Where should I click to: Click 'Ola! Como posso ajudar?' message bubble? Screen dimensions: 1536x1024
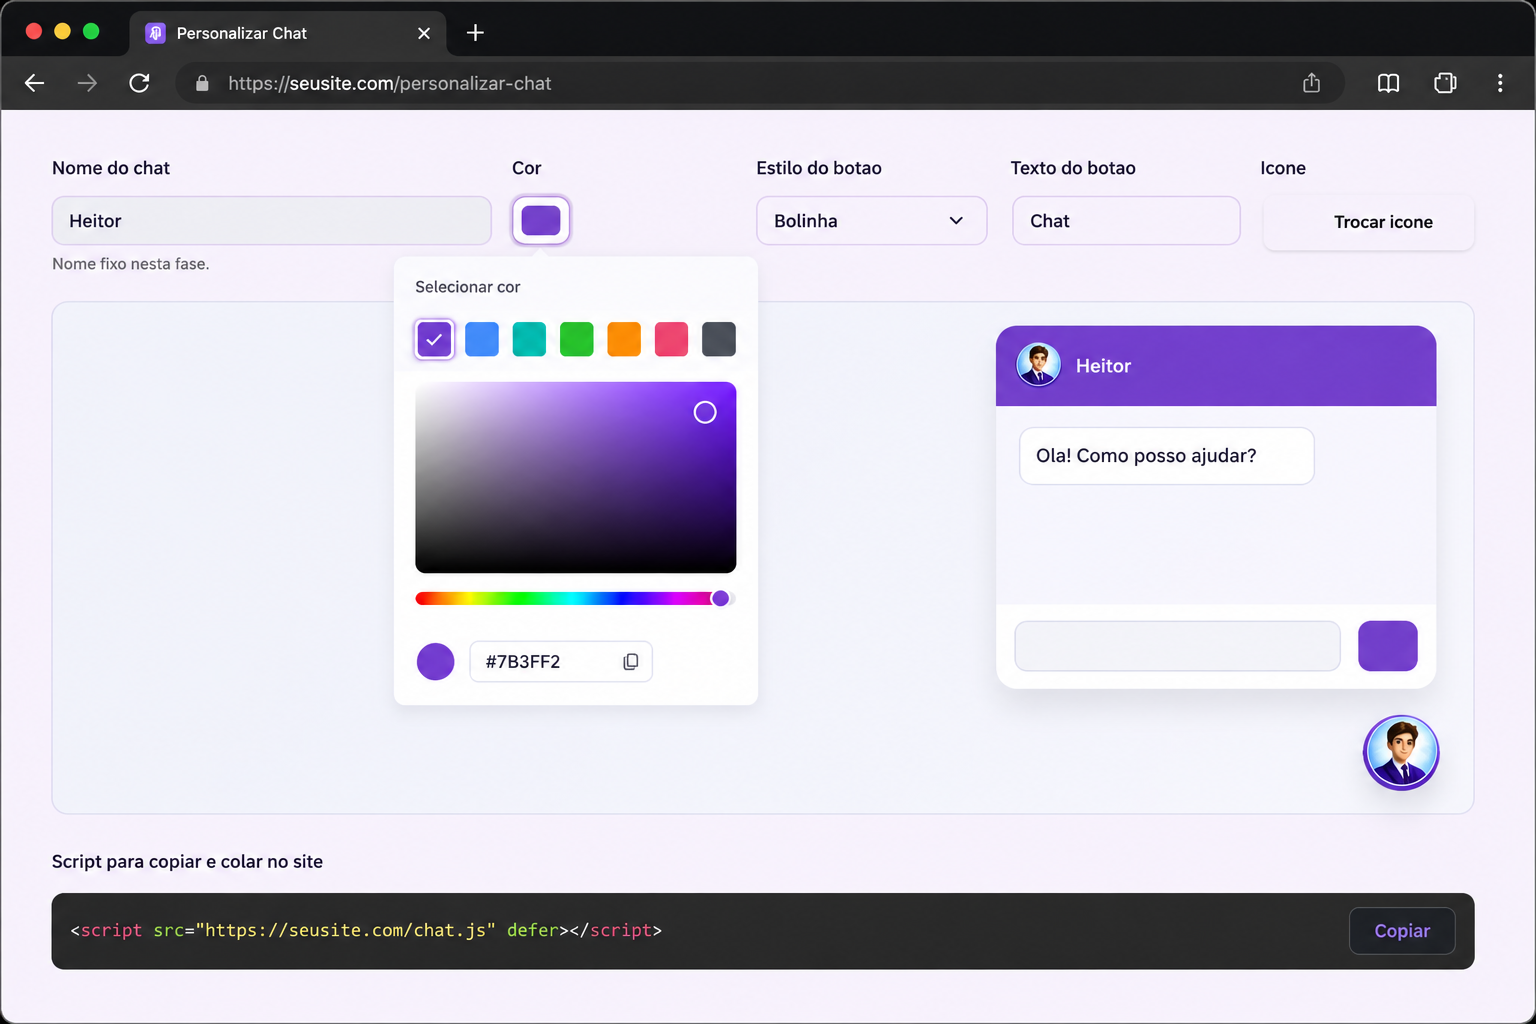(1167, 456)
